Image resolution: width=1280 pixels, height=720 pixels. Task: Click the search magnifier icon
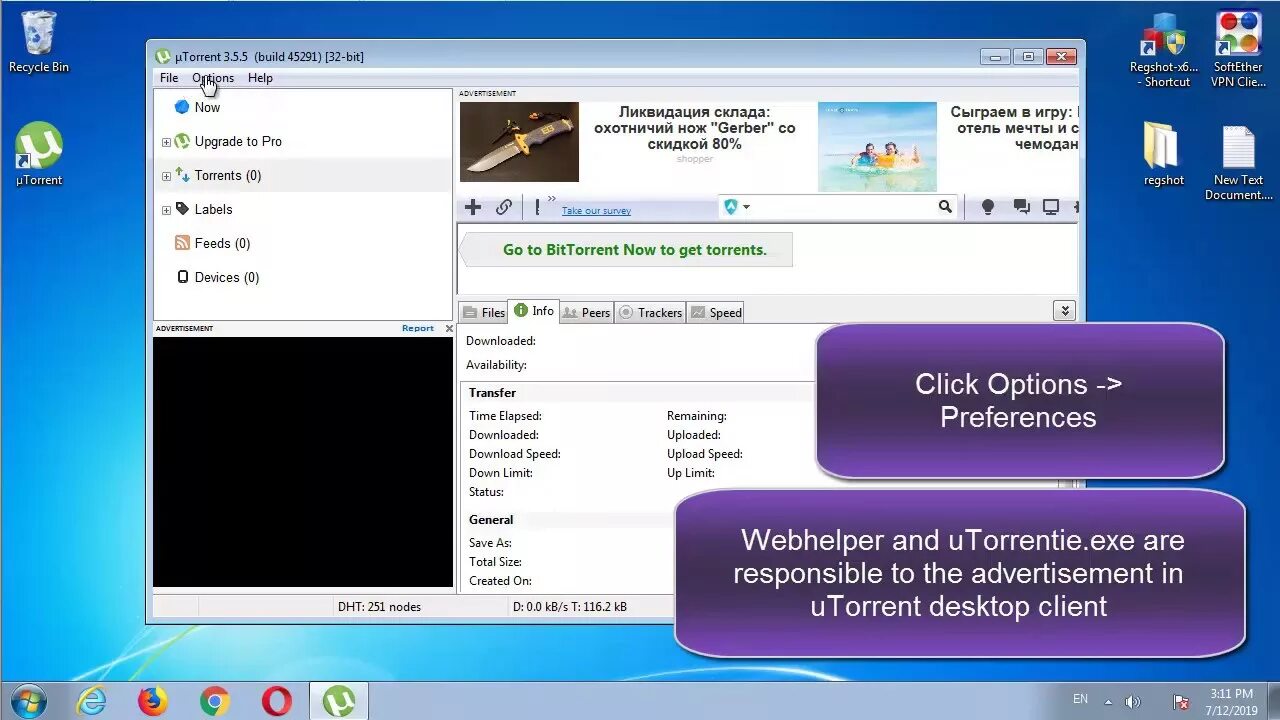click(x=945, y=207)
